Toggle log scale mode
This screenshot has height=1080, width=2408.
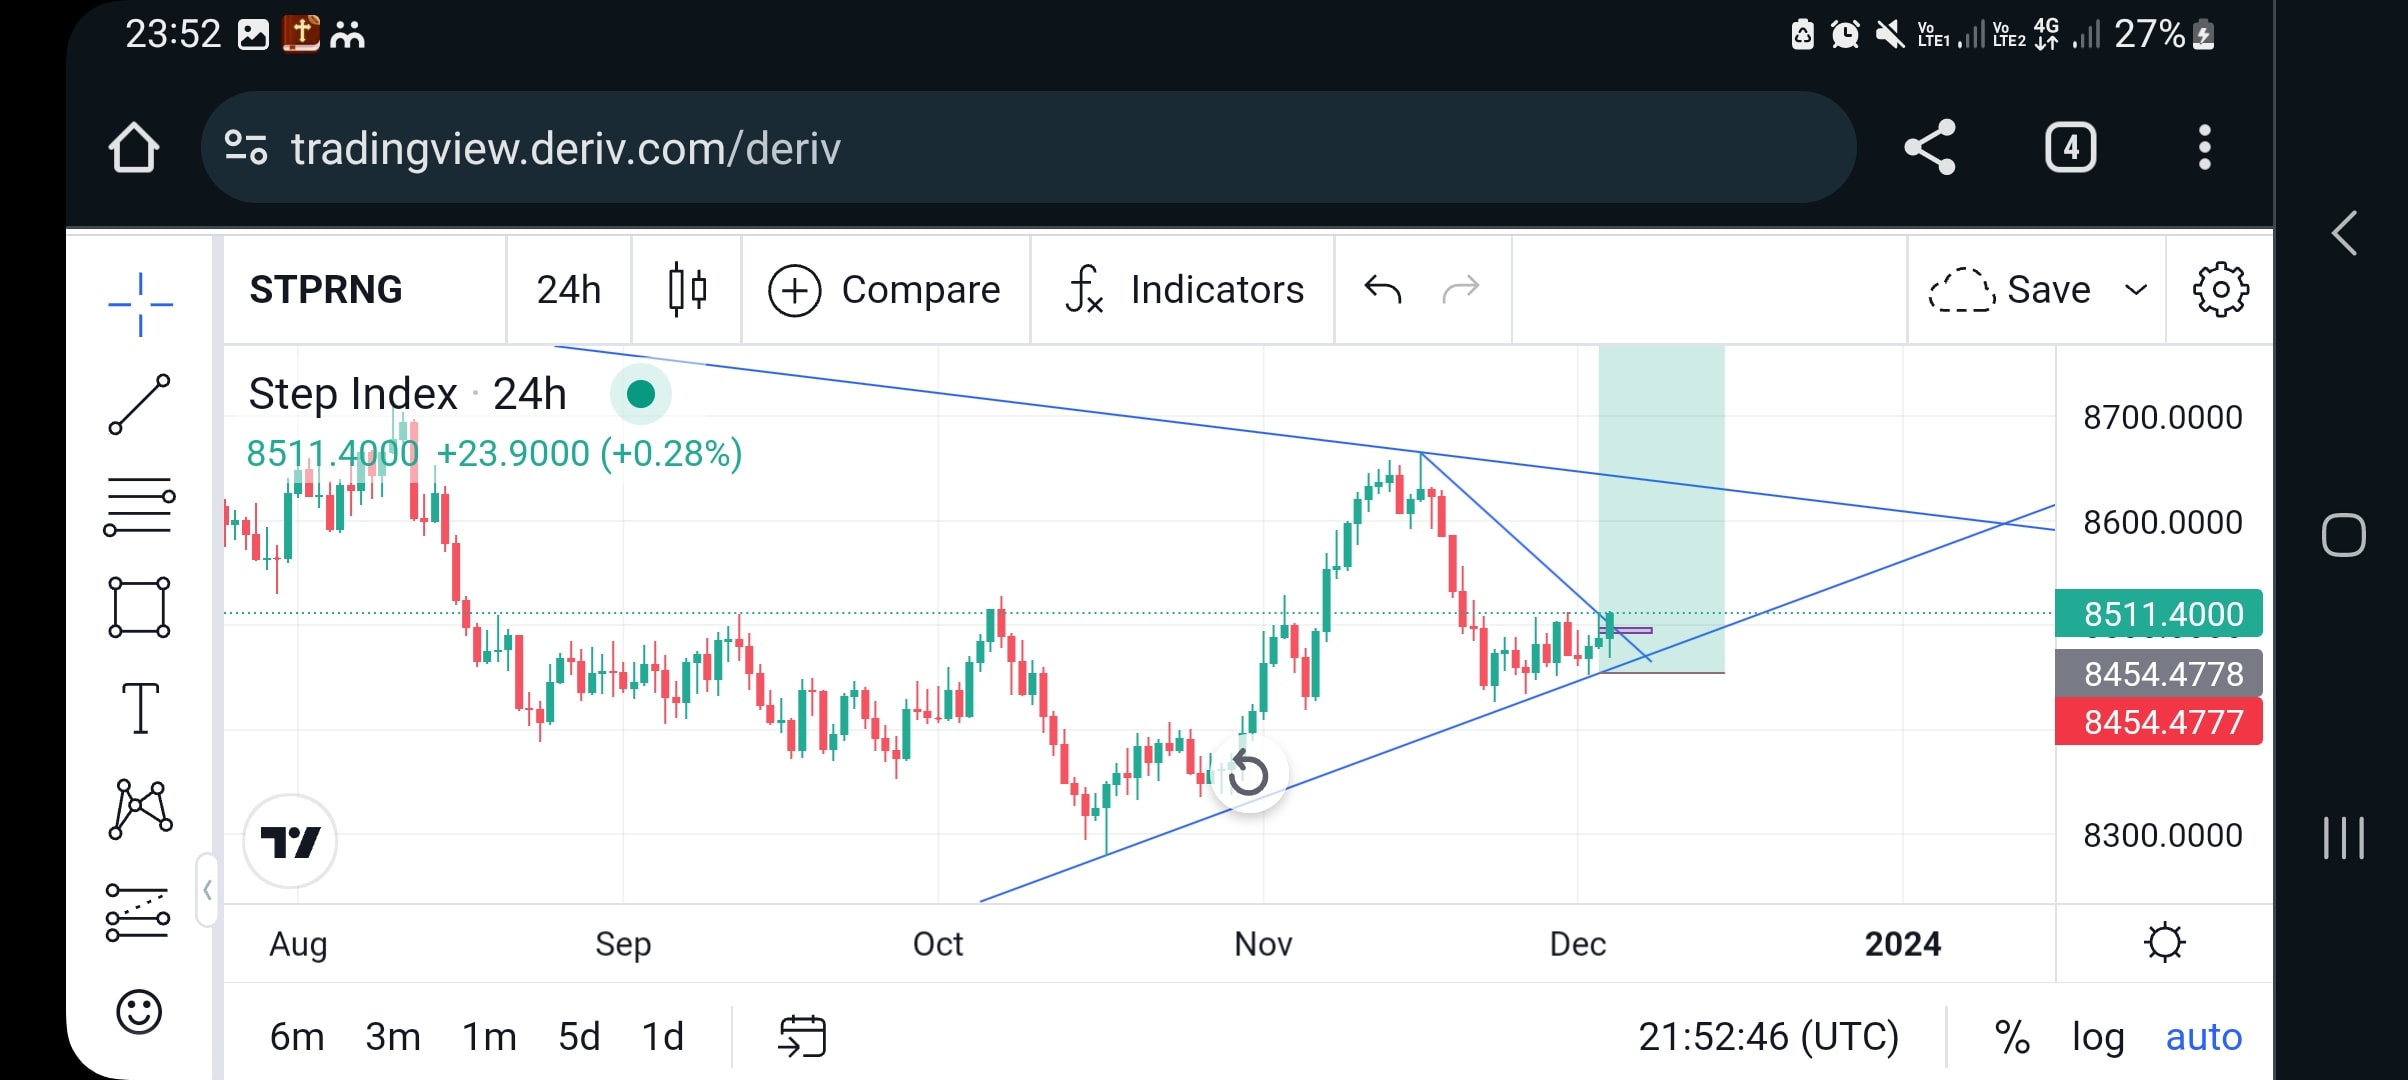2097,1037
